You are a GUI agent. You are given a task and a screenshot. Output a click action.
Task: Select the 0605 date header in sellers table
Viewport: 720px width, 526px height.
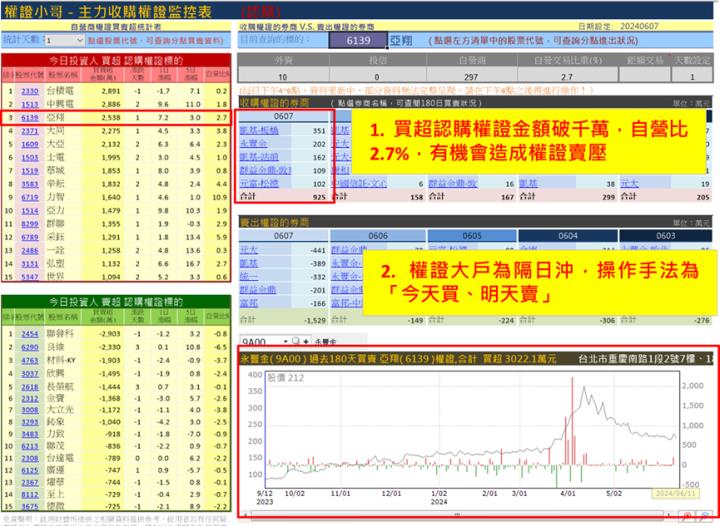(472, 235)
